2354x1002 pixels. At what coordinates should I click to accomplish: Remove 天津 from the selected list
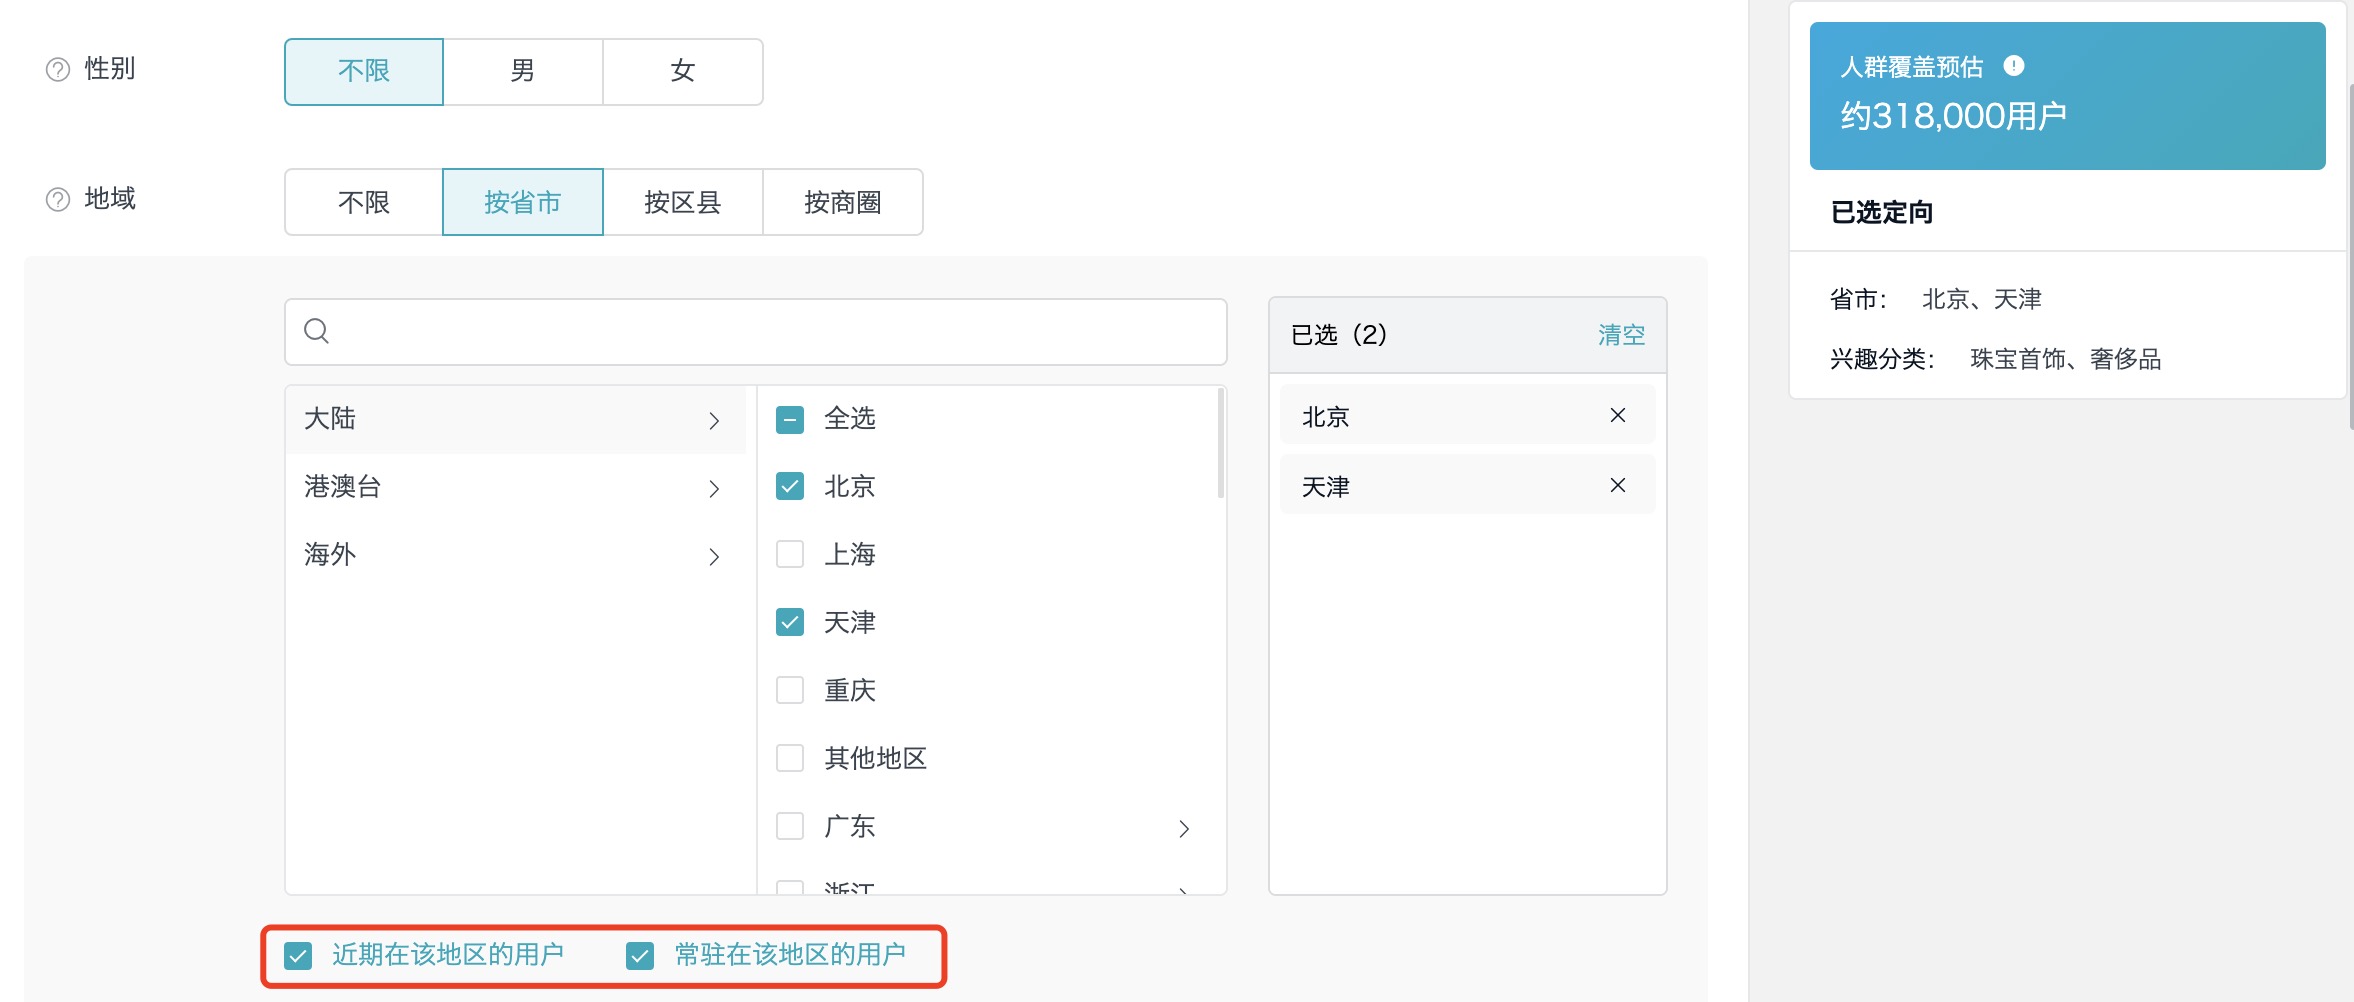(x=1618, y=485)
